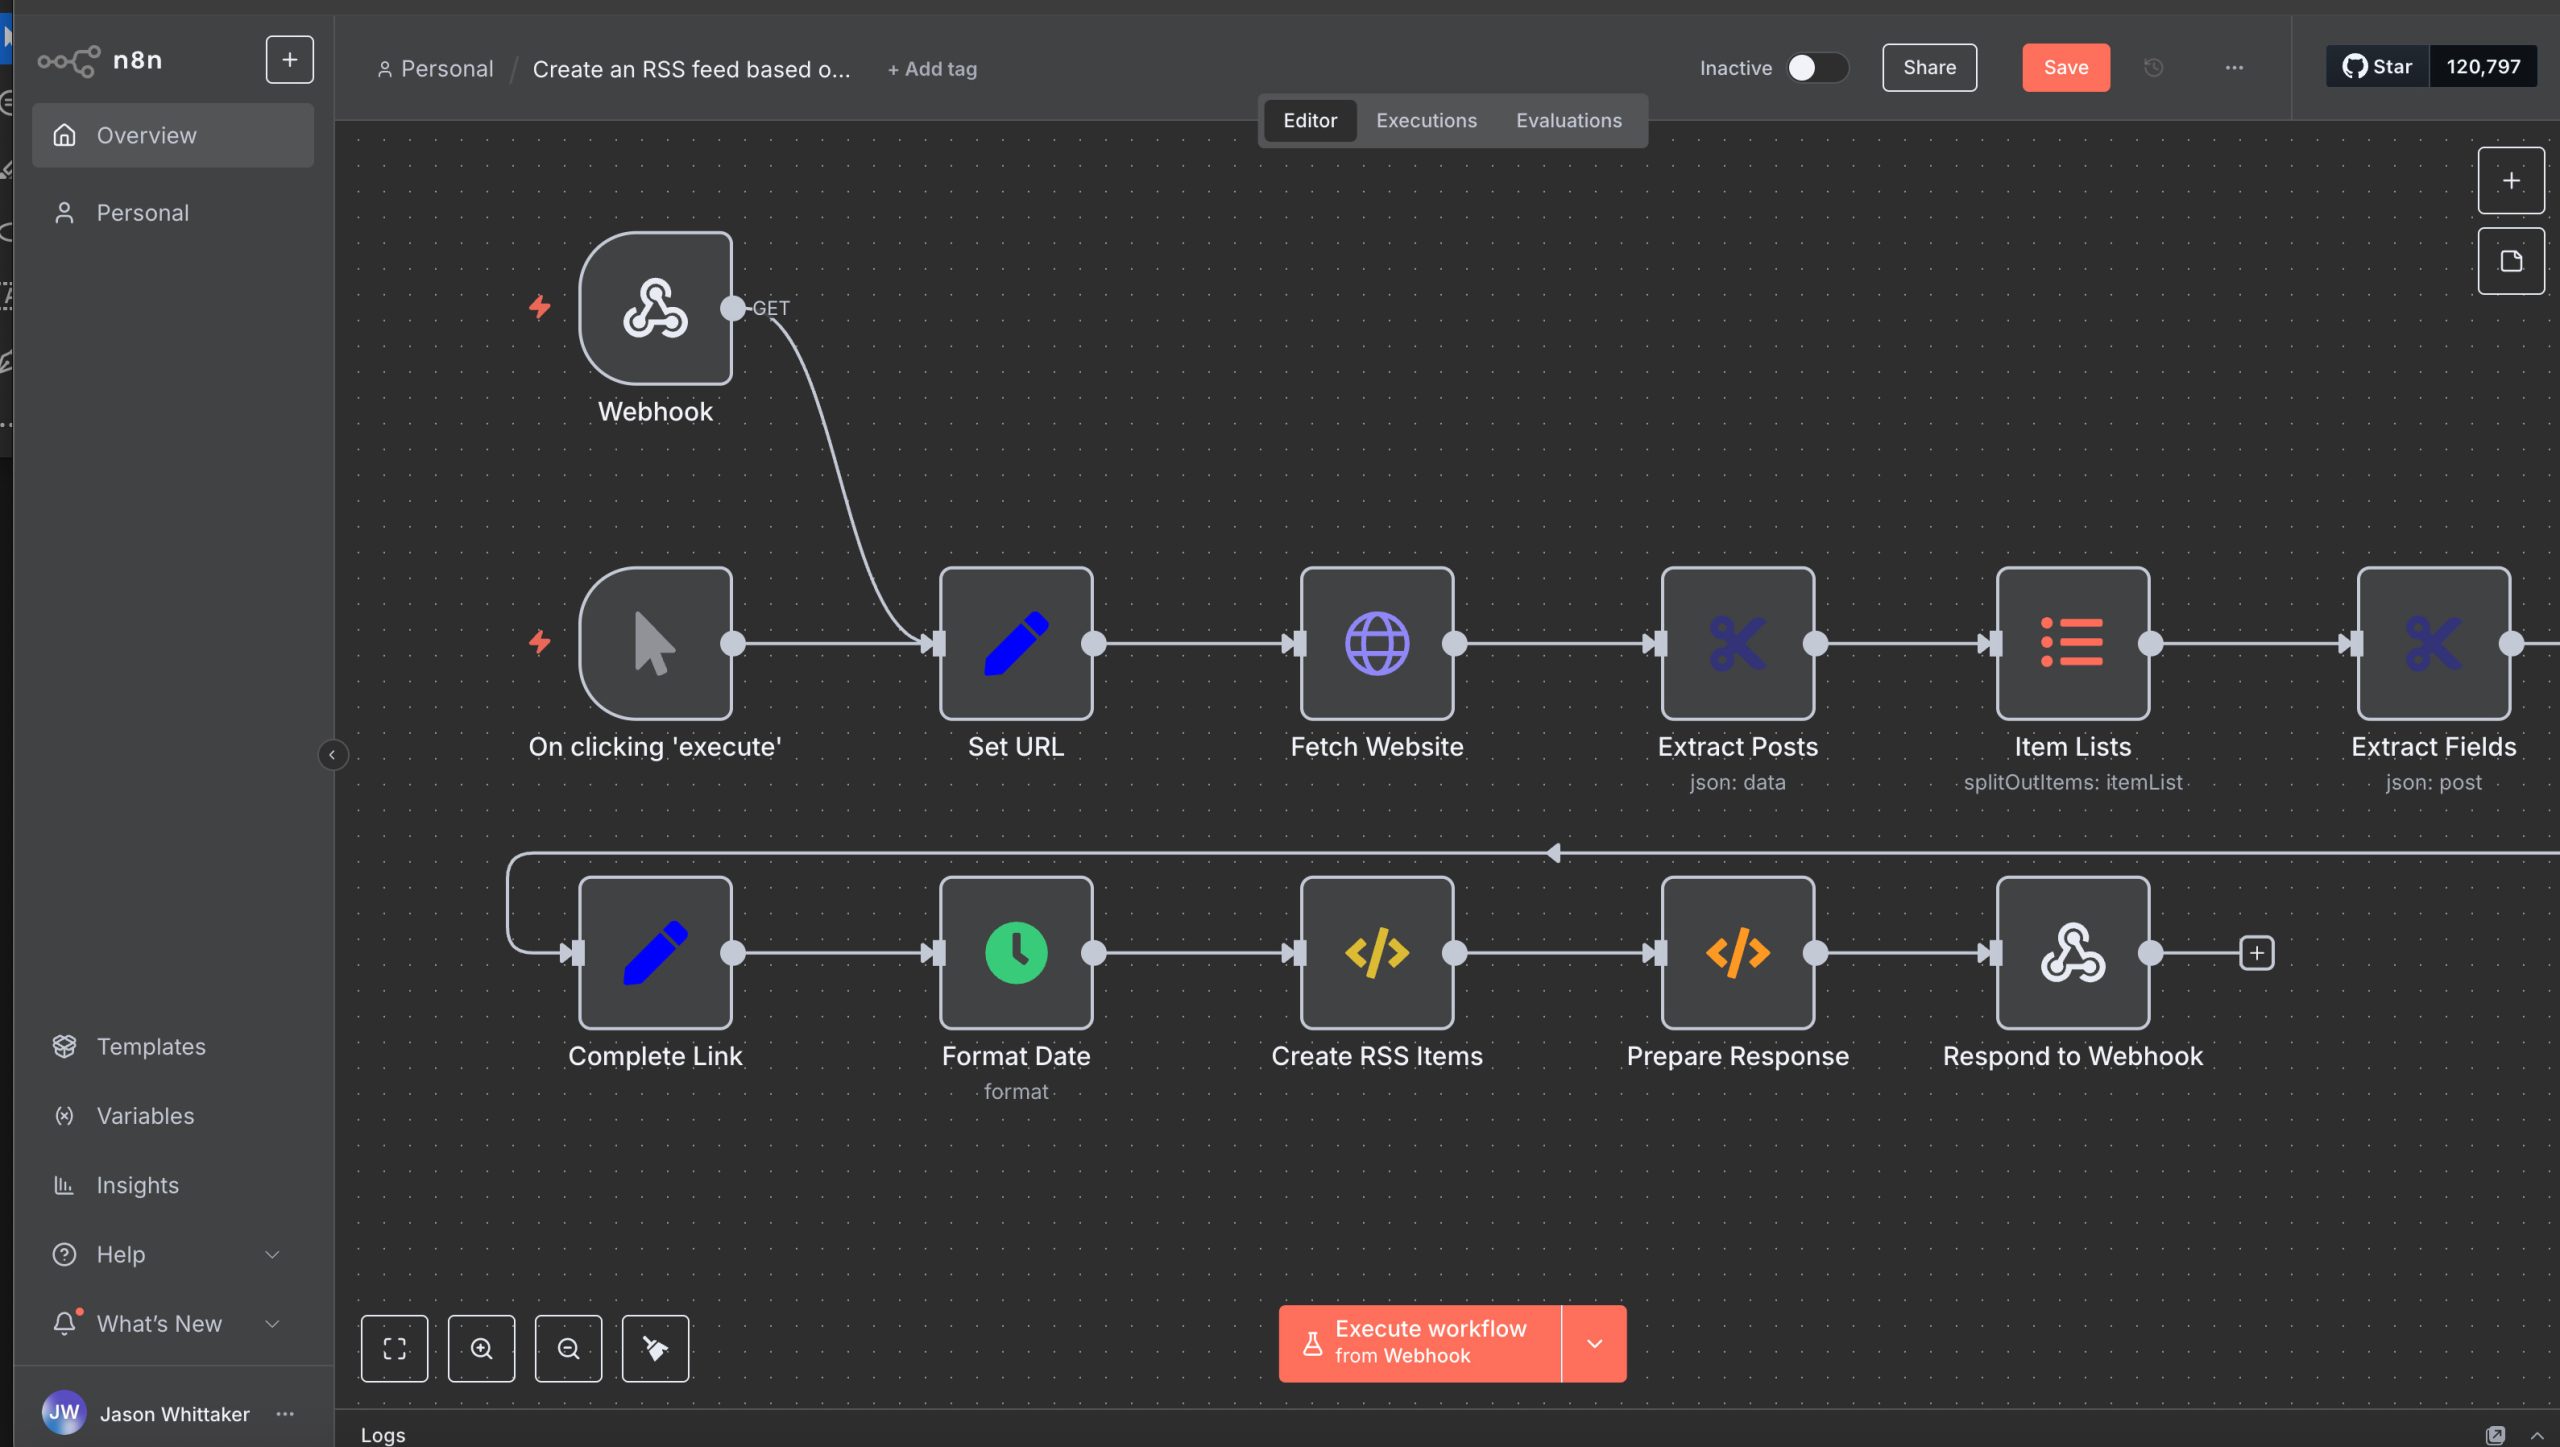Collapse the left sidebar
Image resolution: width=2560 pixels, height=1447 pixels.
pos(332,755)
